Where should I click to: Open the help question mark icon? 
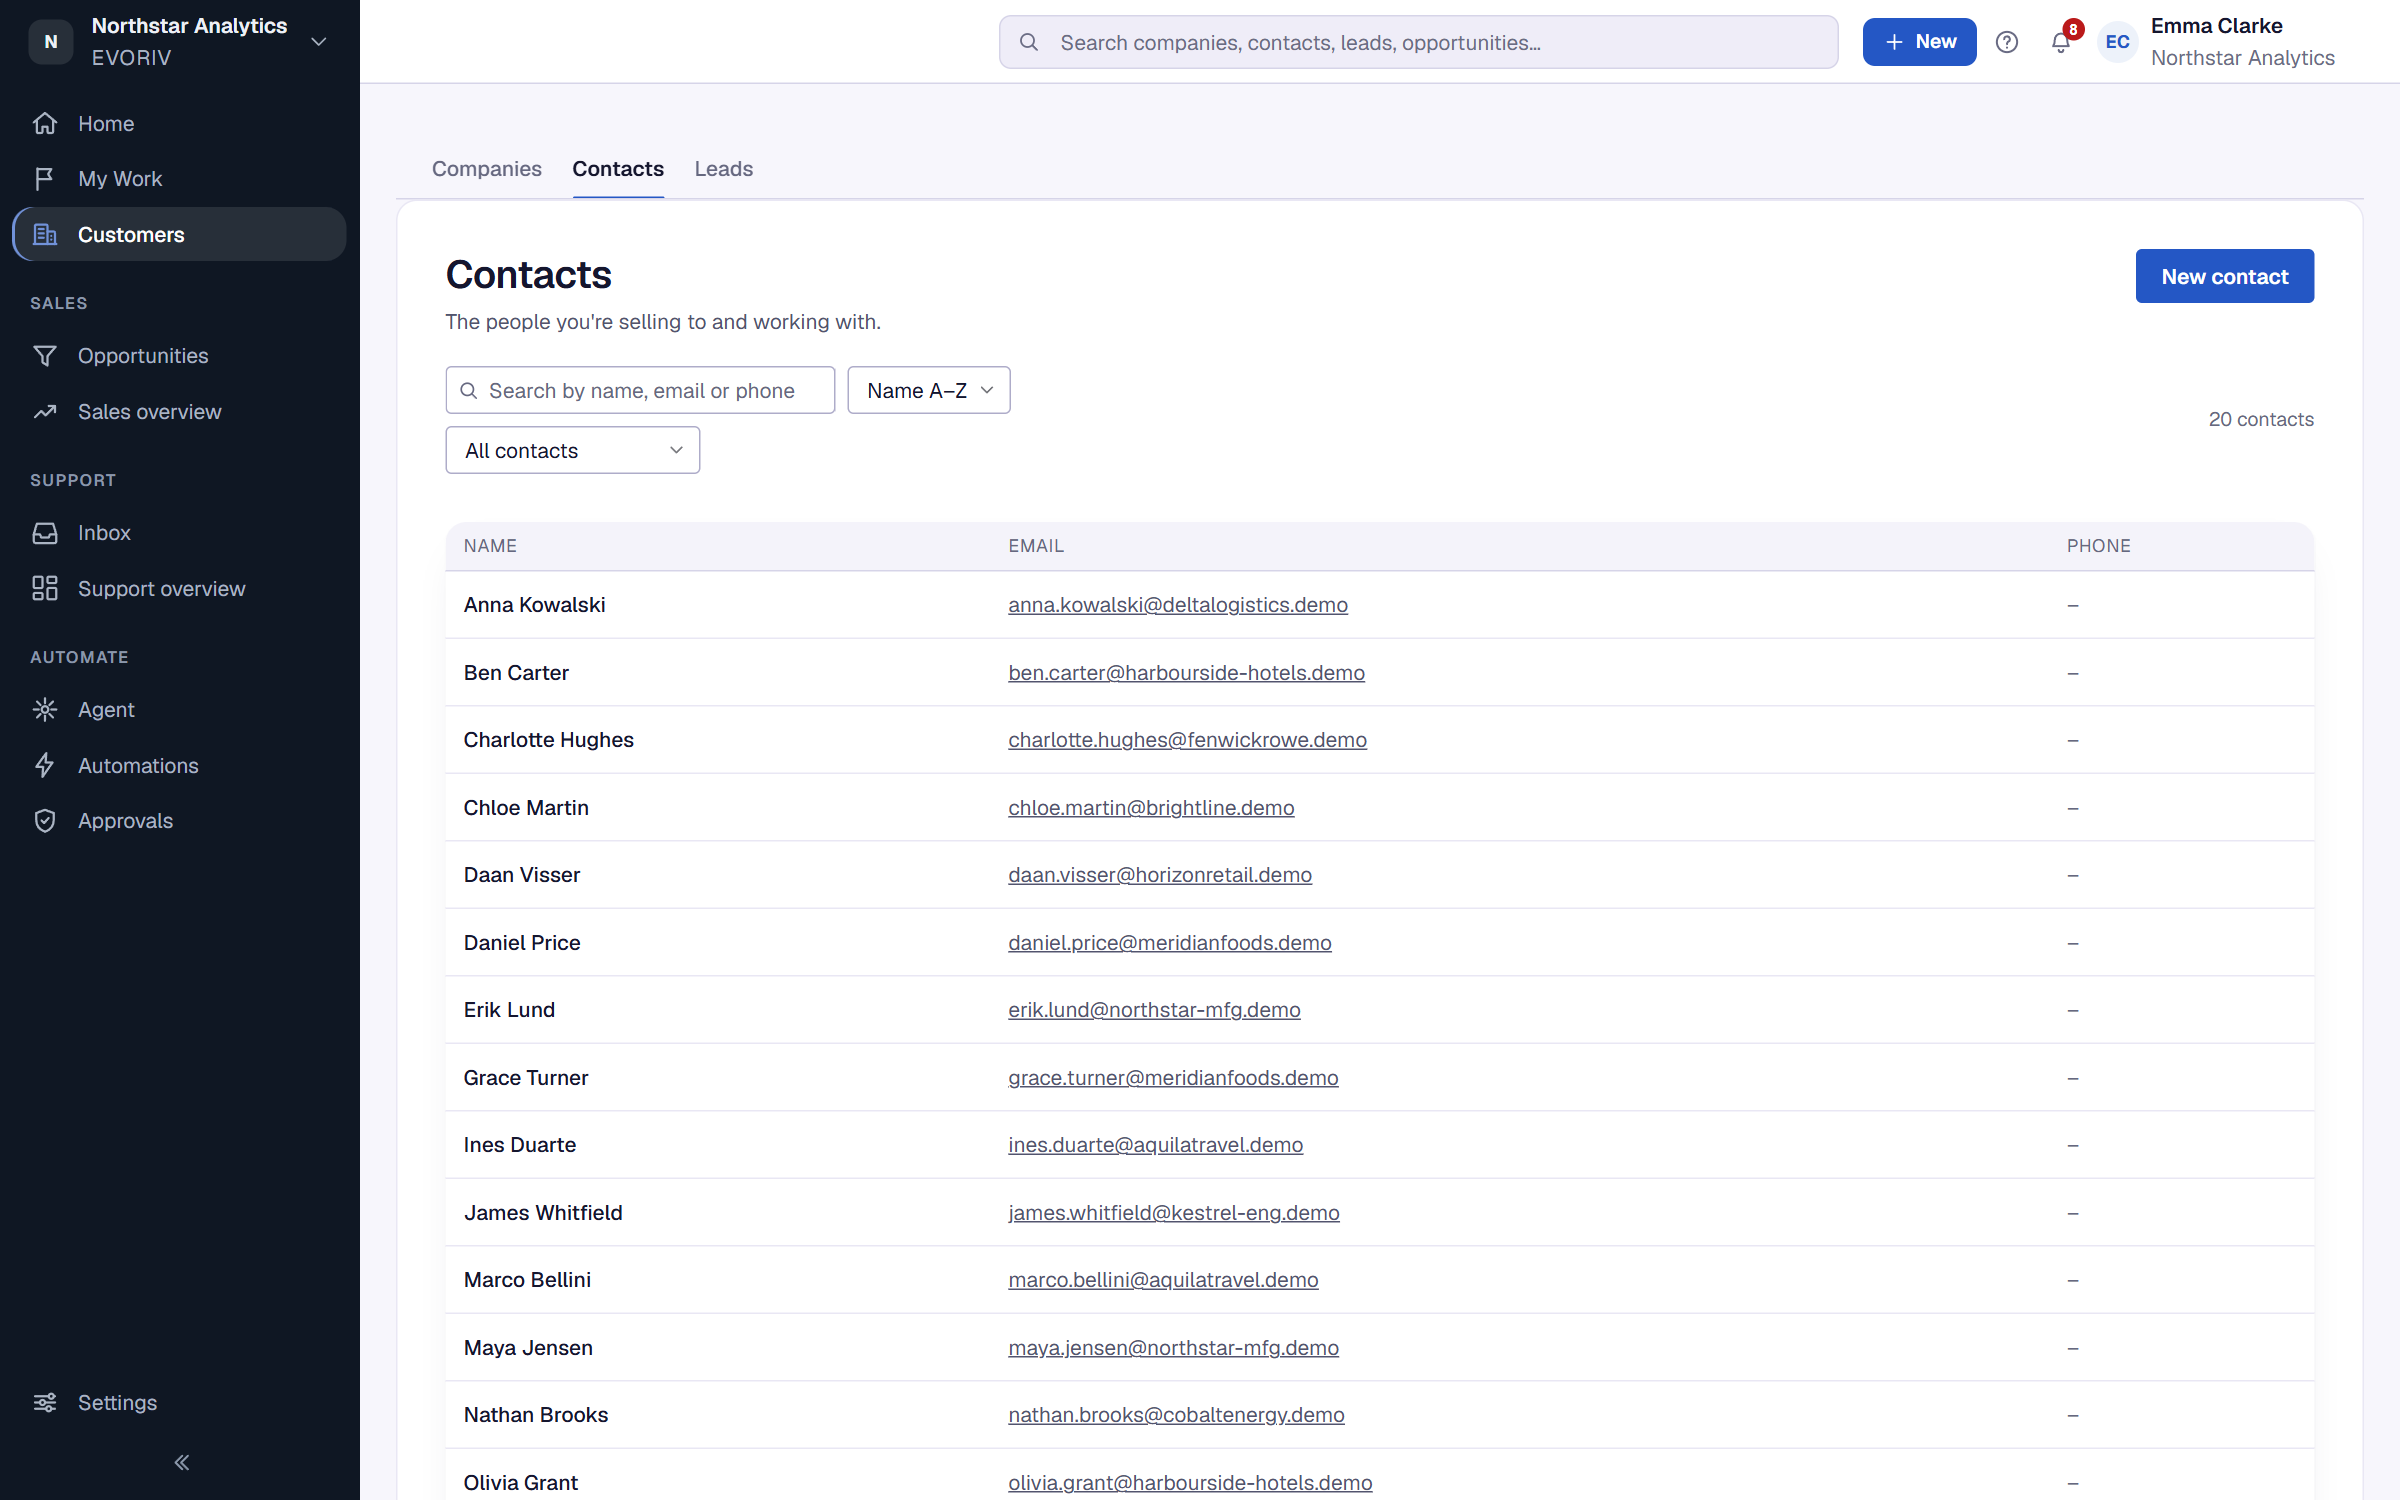[2007, 42]
